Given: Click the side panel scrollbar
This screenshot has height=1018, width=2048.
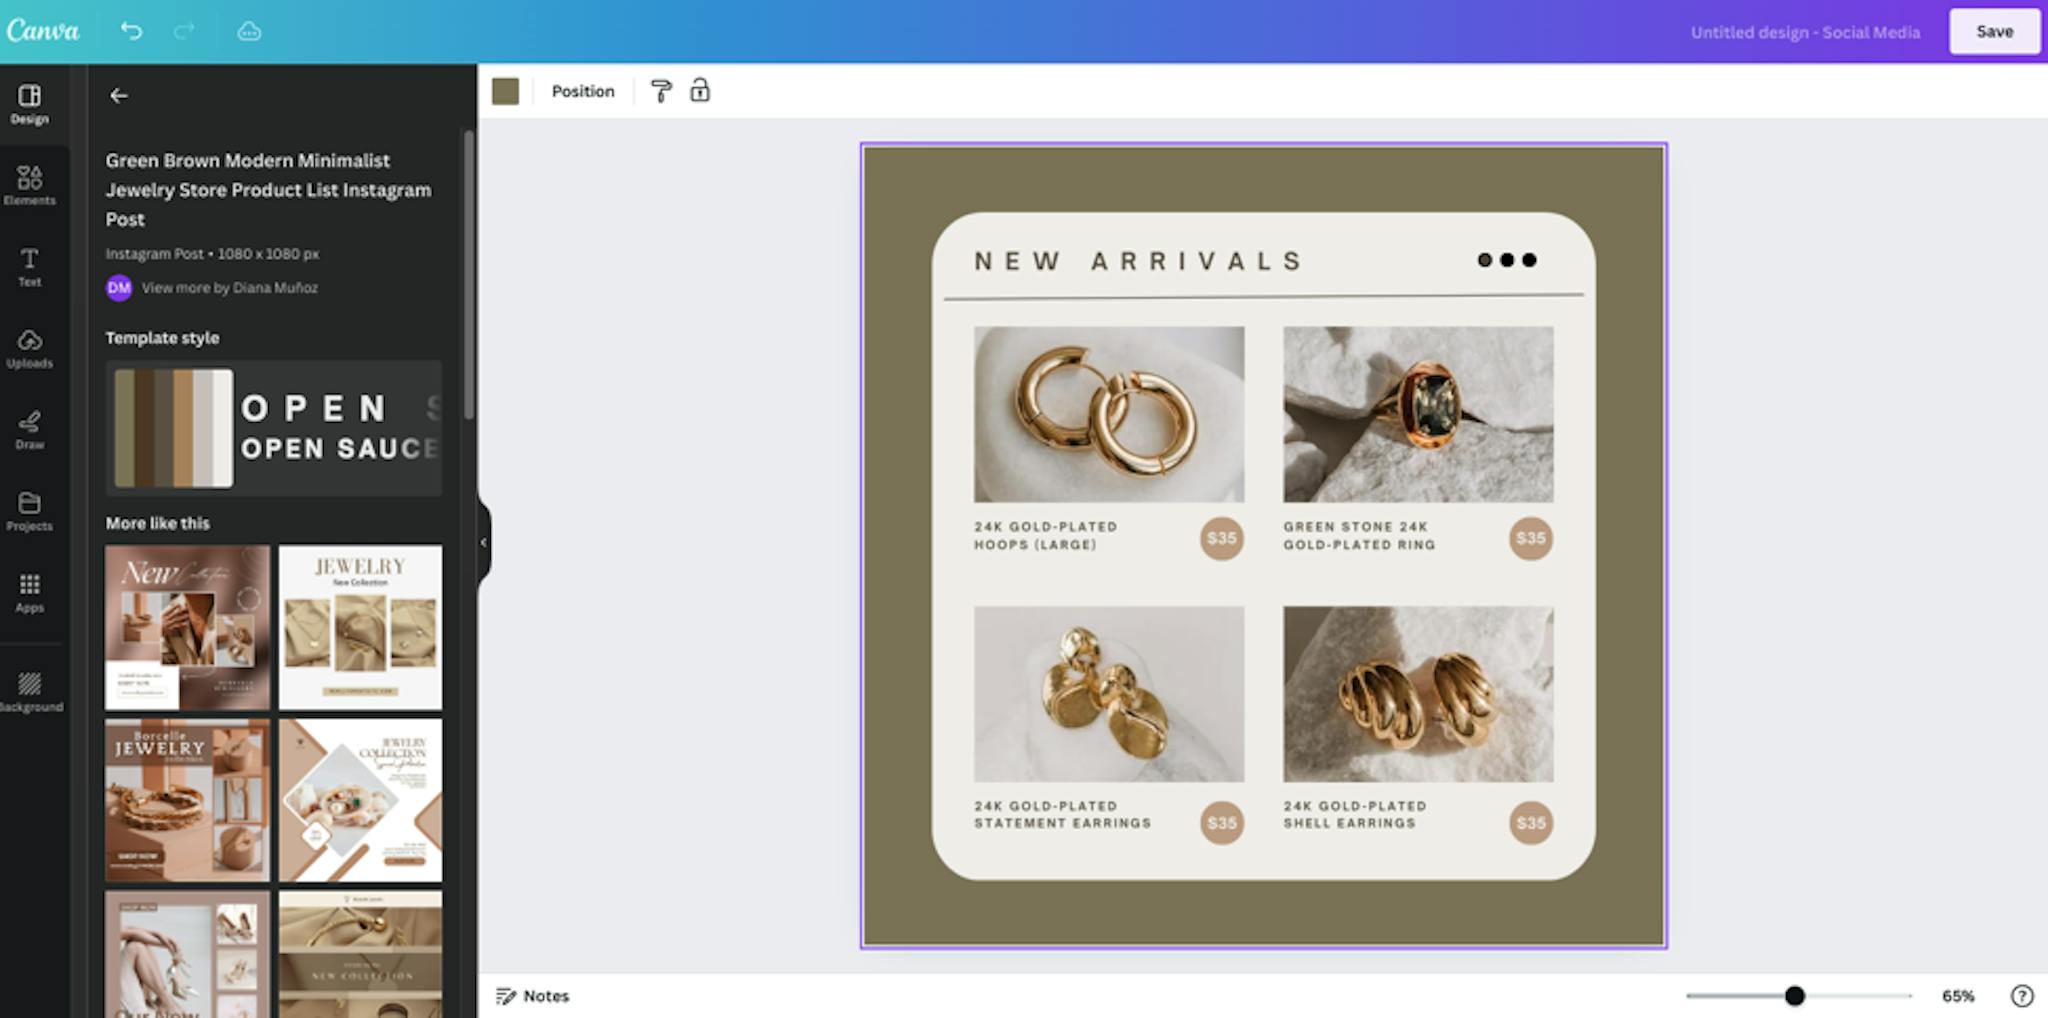Looking at the screenshot, I should tap(468, 275).
